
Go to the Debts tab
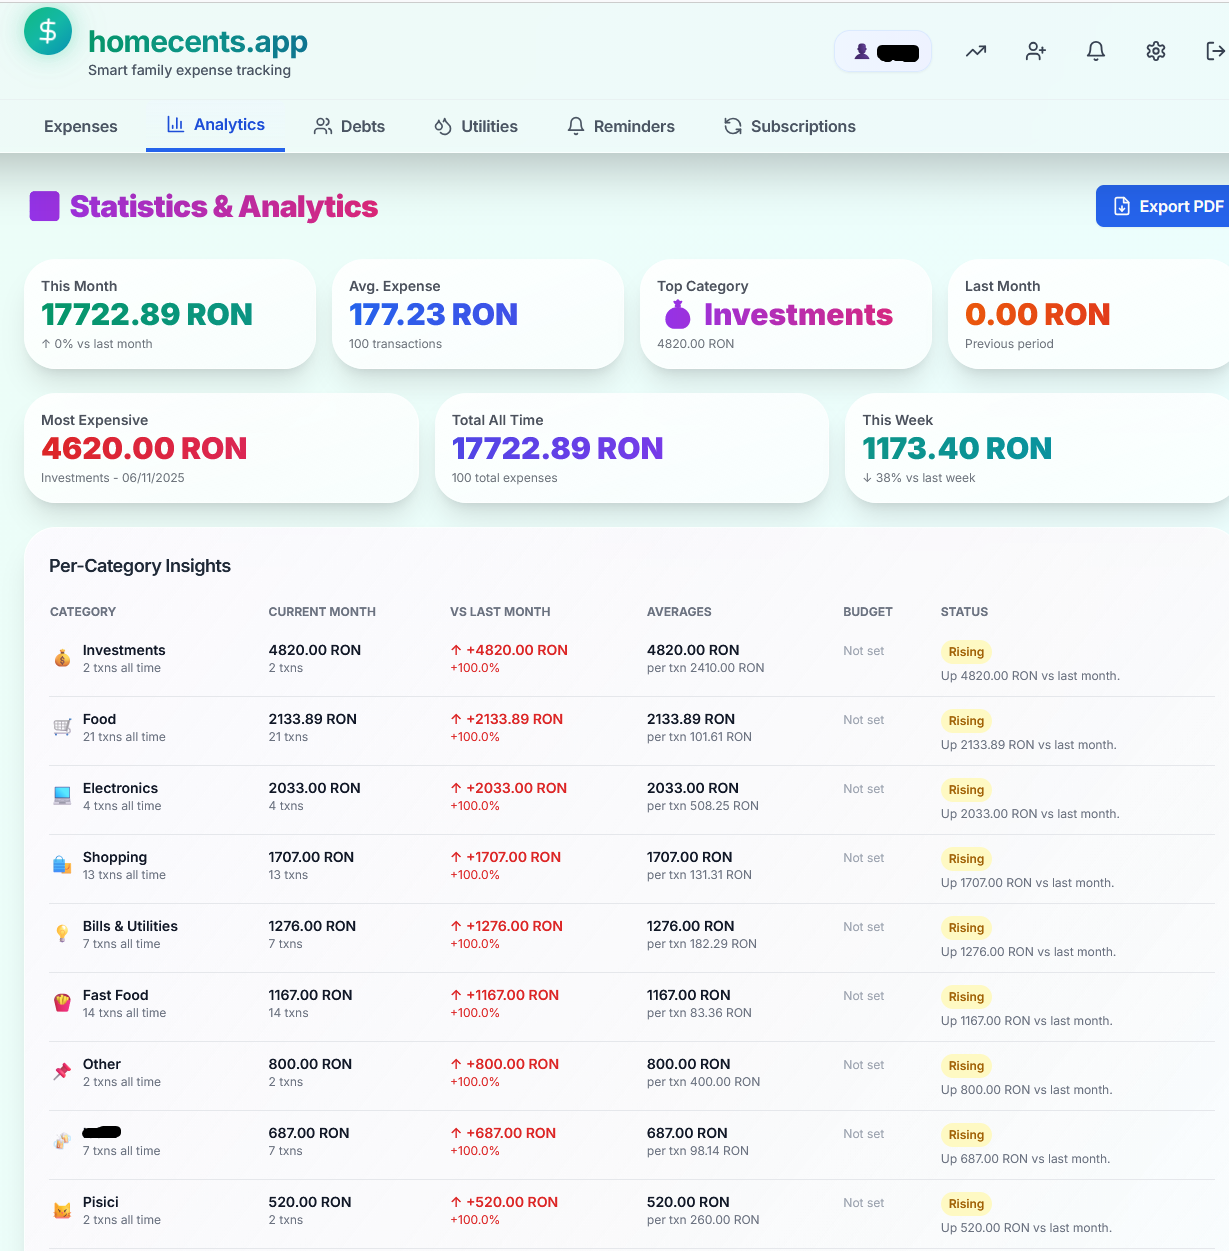(349, 126)
